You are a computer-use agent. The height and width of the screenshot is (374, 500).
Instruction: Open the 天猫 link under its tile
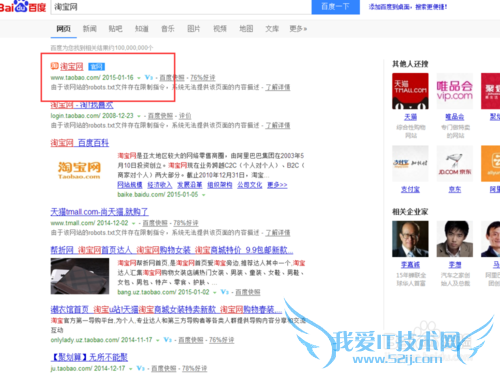click(411, 117)
